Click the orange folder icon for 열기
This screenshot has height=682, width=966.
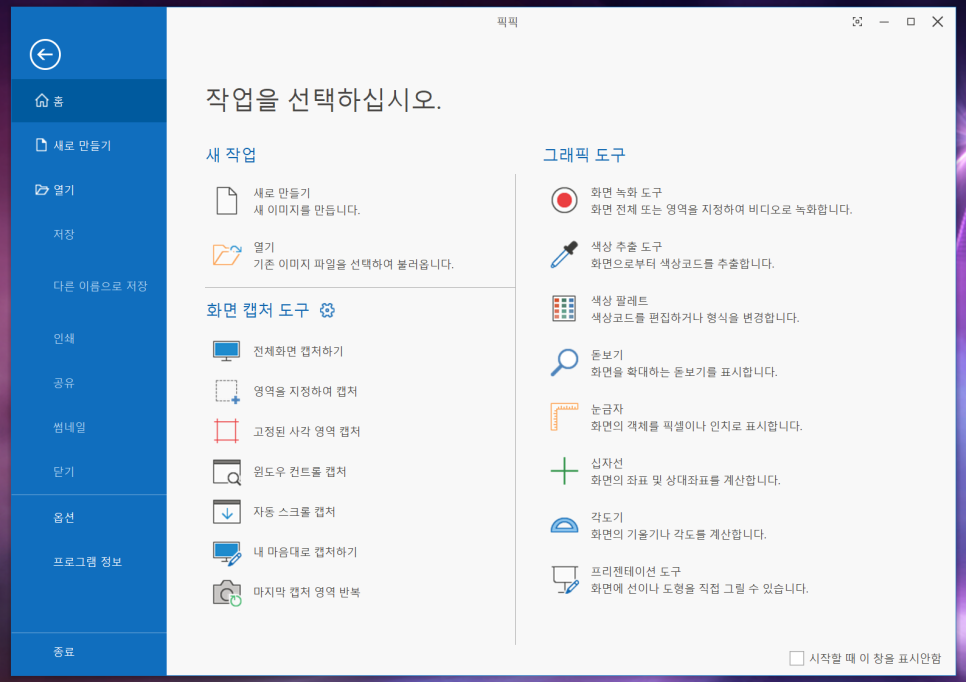tap(227, 254)
